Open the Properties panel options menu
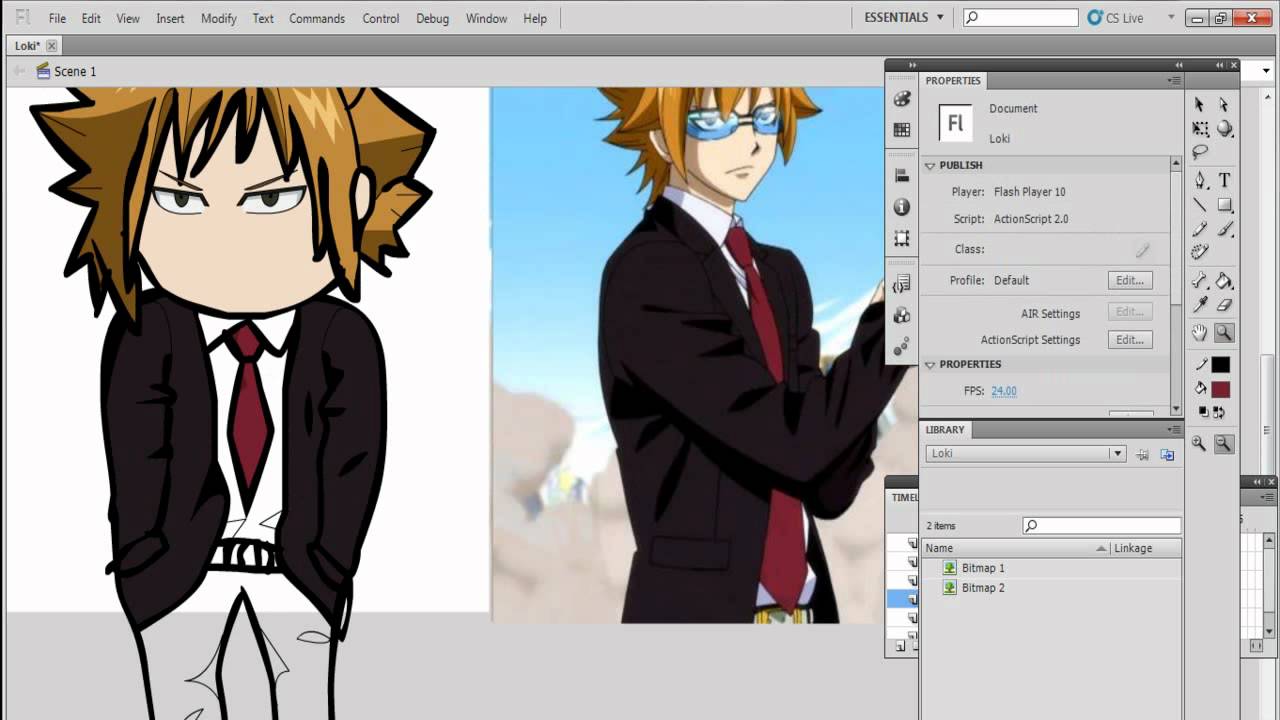This screenshot has height=720, width=1280. point(1173,80)
